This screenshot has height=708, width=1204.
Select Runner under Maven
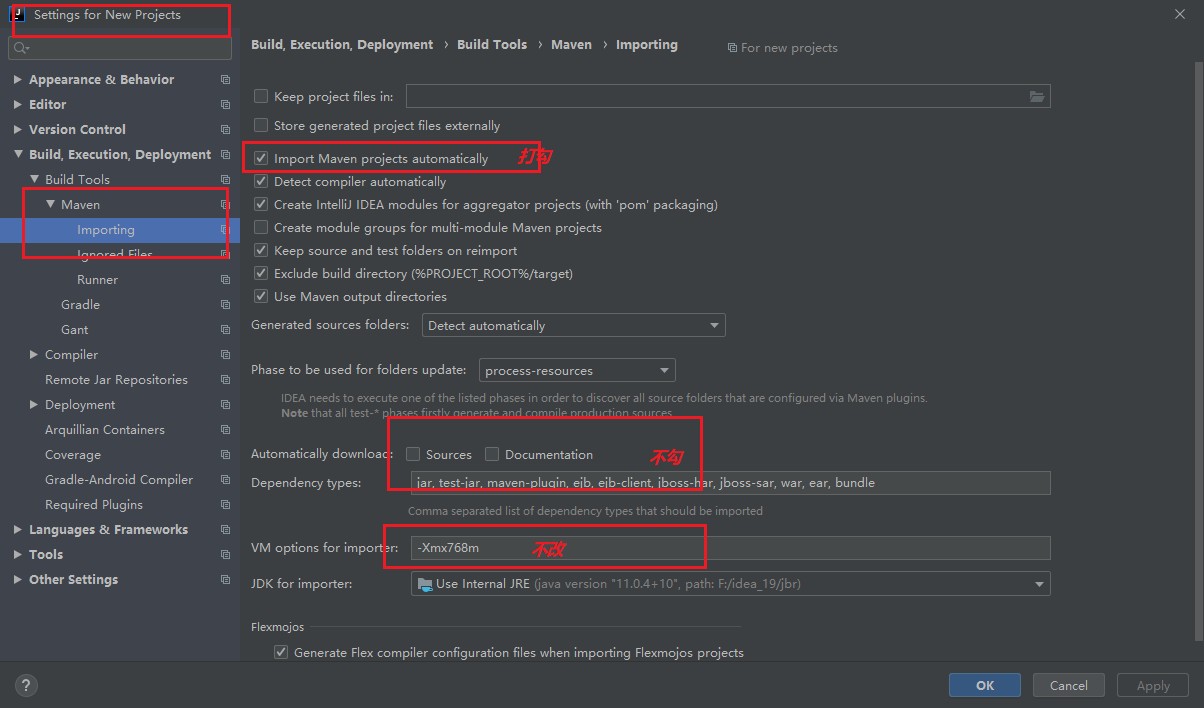97,280
